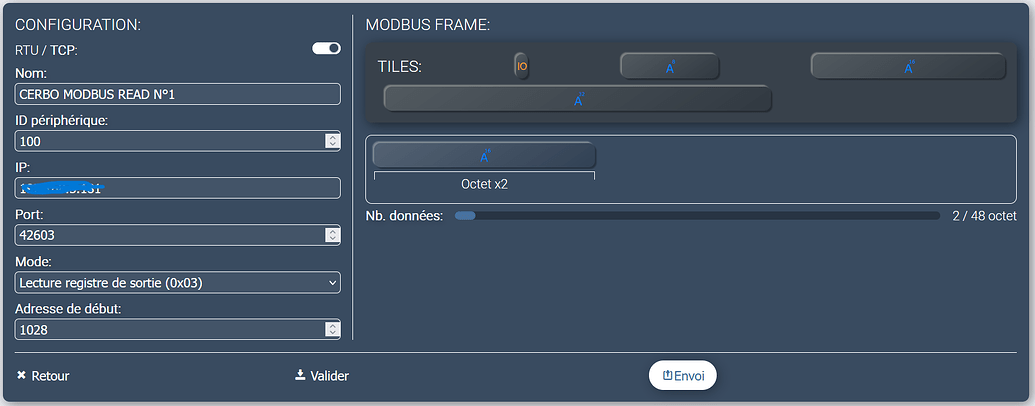The width and height of the screenshot is (1035, 406).
Task: Click the ID périphérique spinner arrows
Action: click(x=333, y=142)
